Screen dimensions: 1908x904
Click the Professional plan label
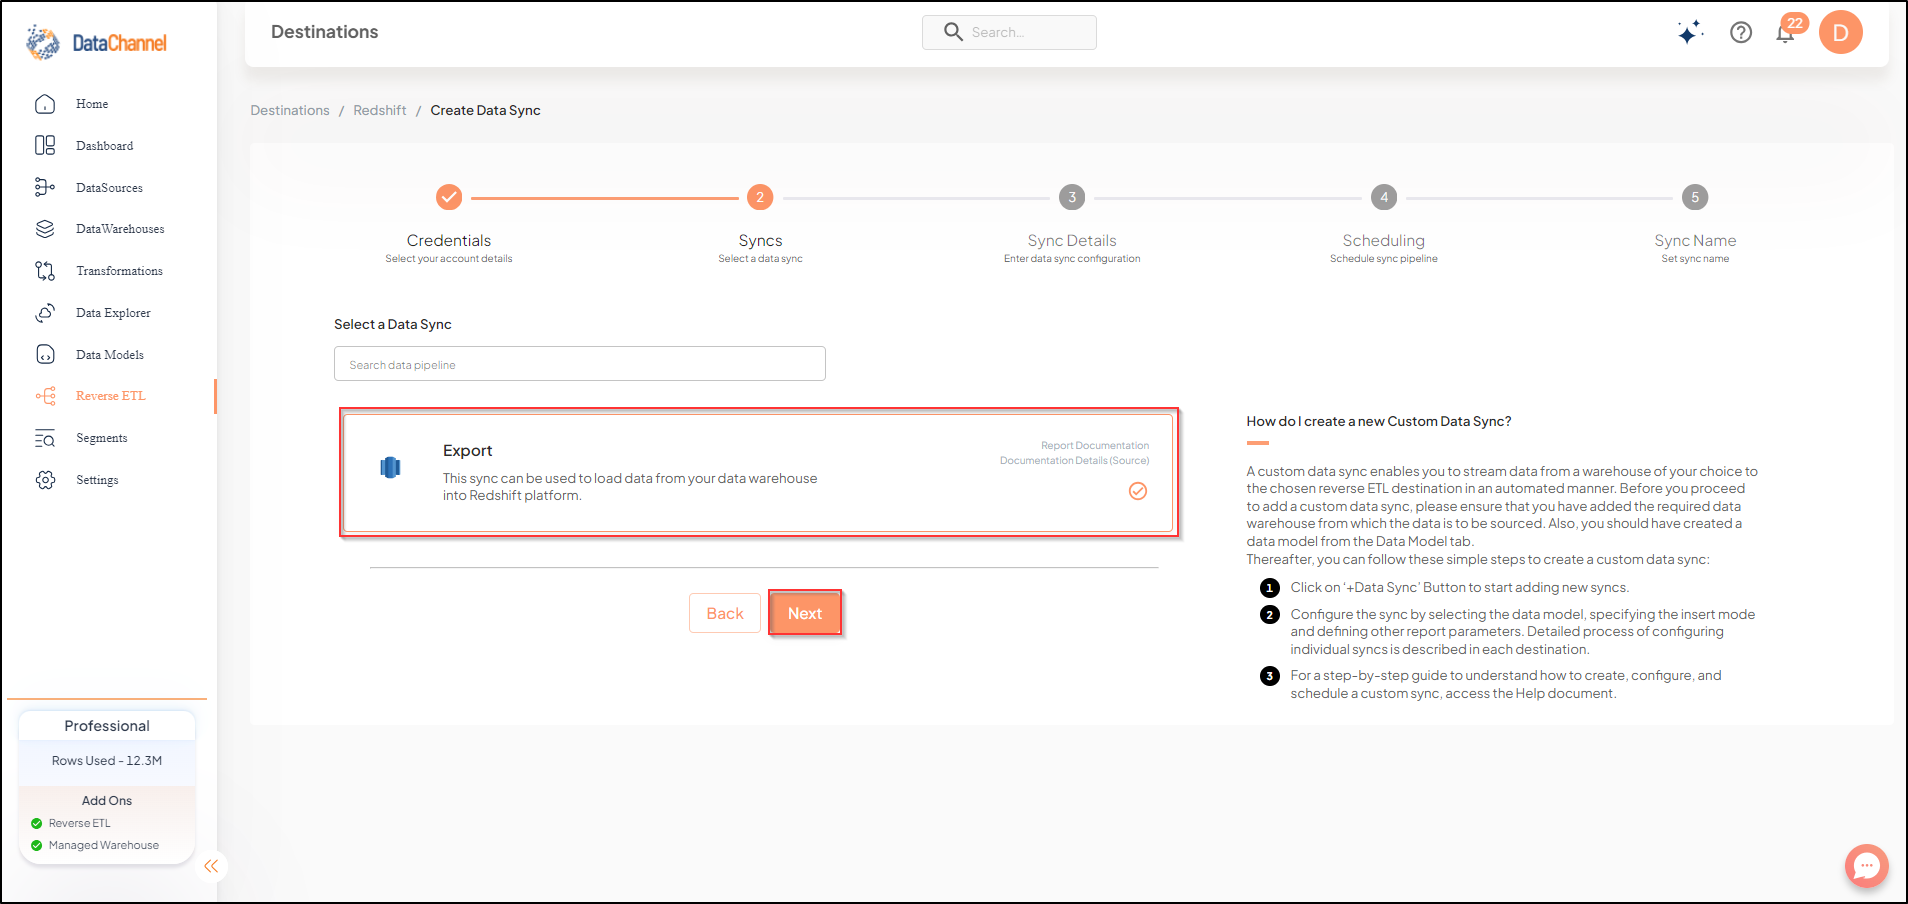tap(107, 726)
